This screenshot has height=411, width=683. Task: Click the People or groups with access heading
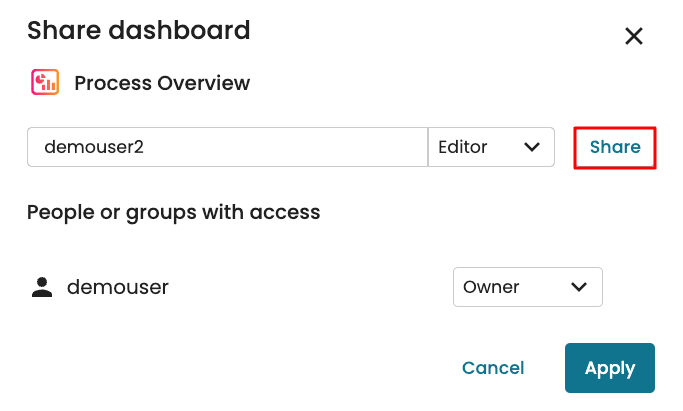coord(173,212)
